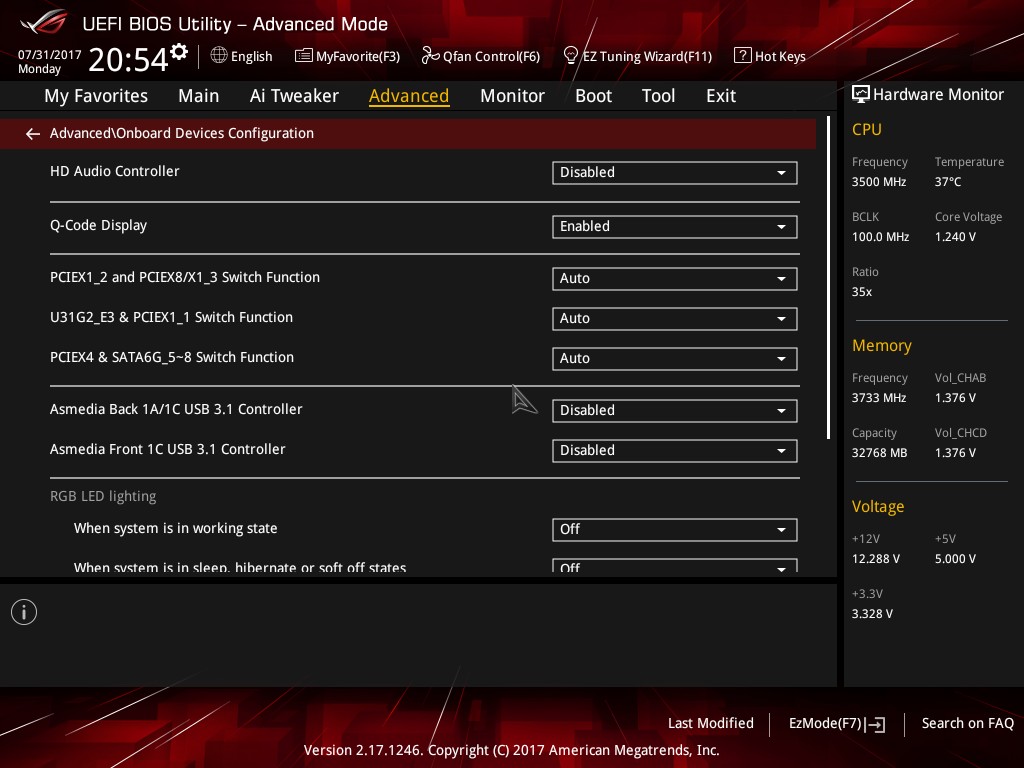Open RGB working state Off dropdown
The image size is (1024, 768).
[675, 530]
